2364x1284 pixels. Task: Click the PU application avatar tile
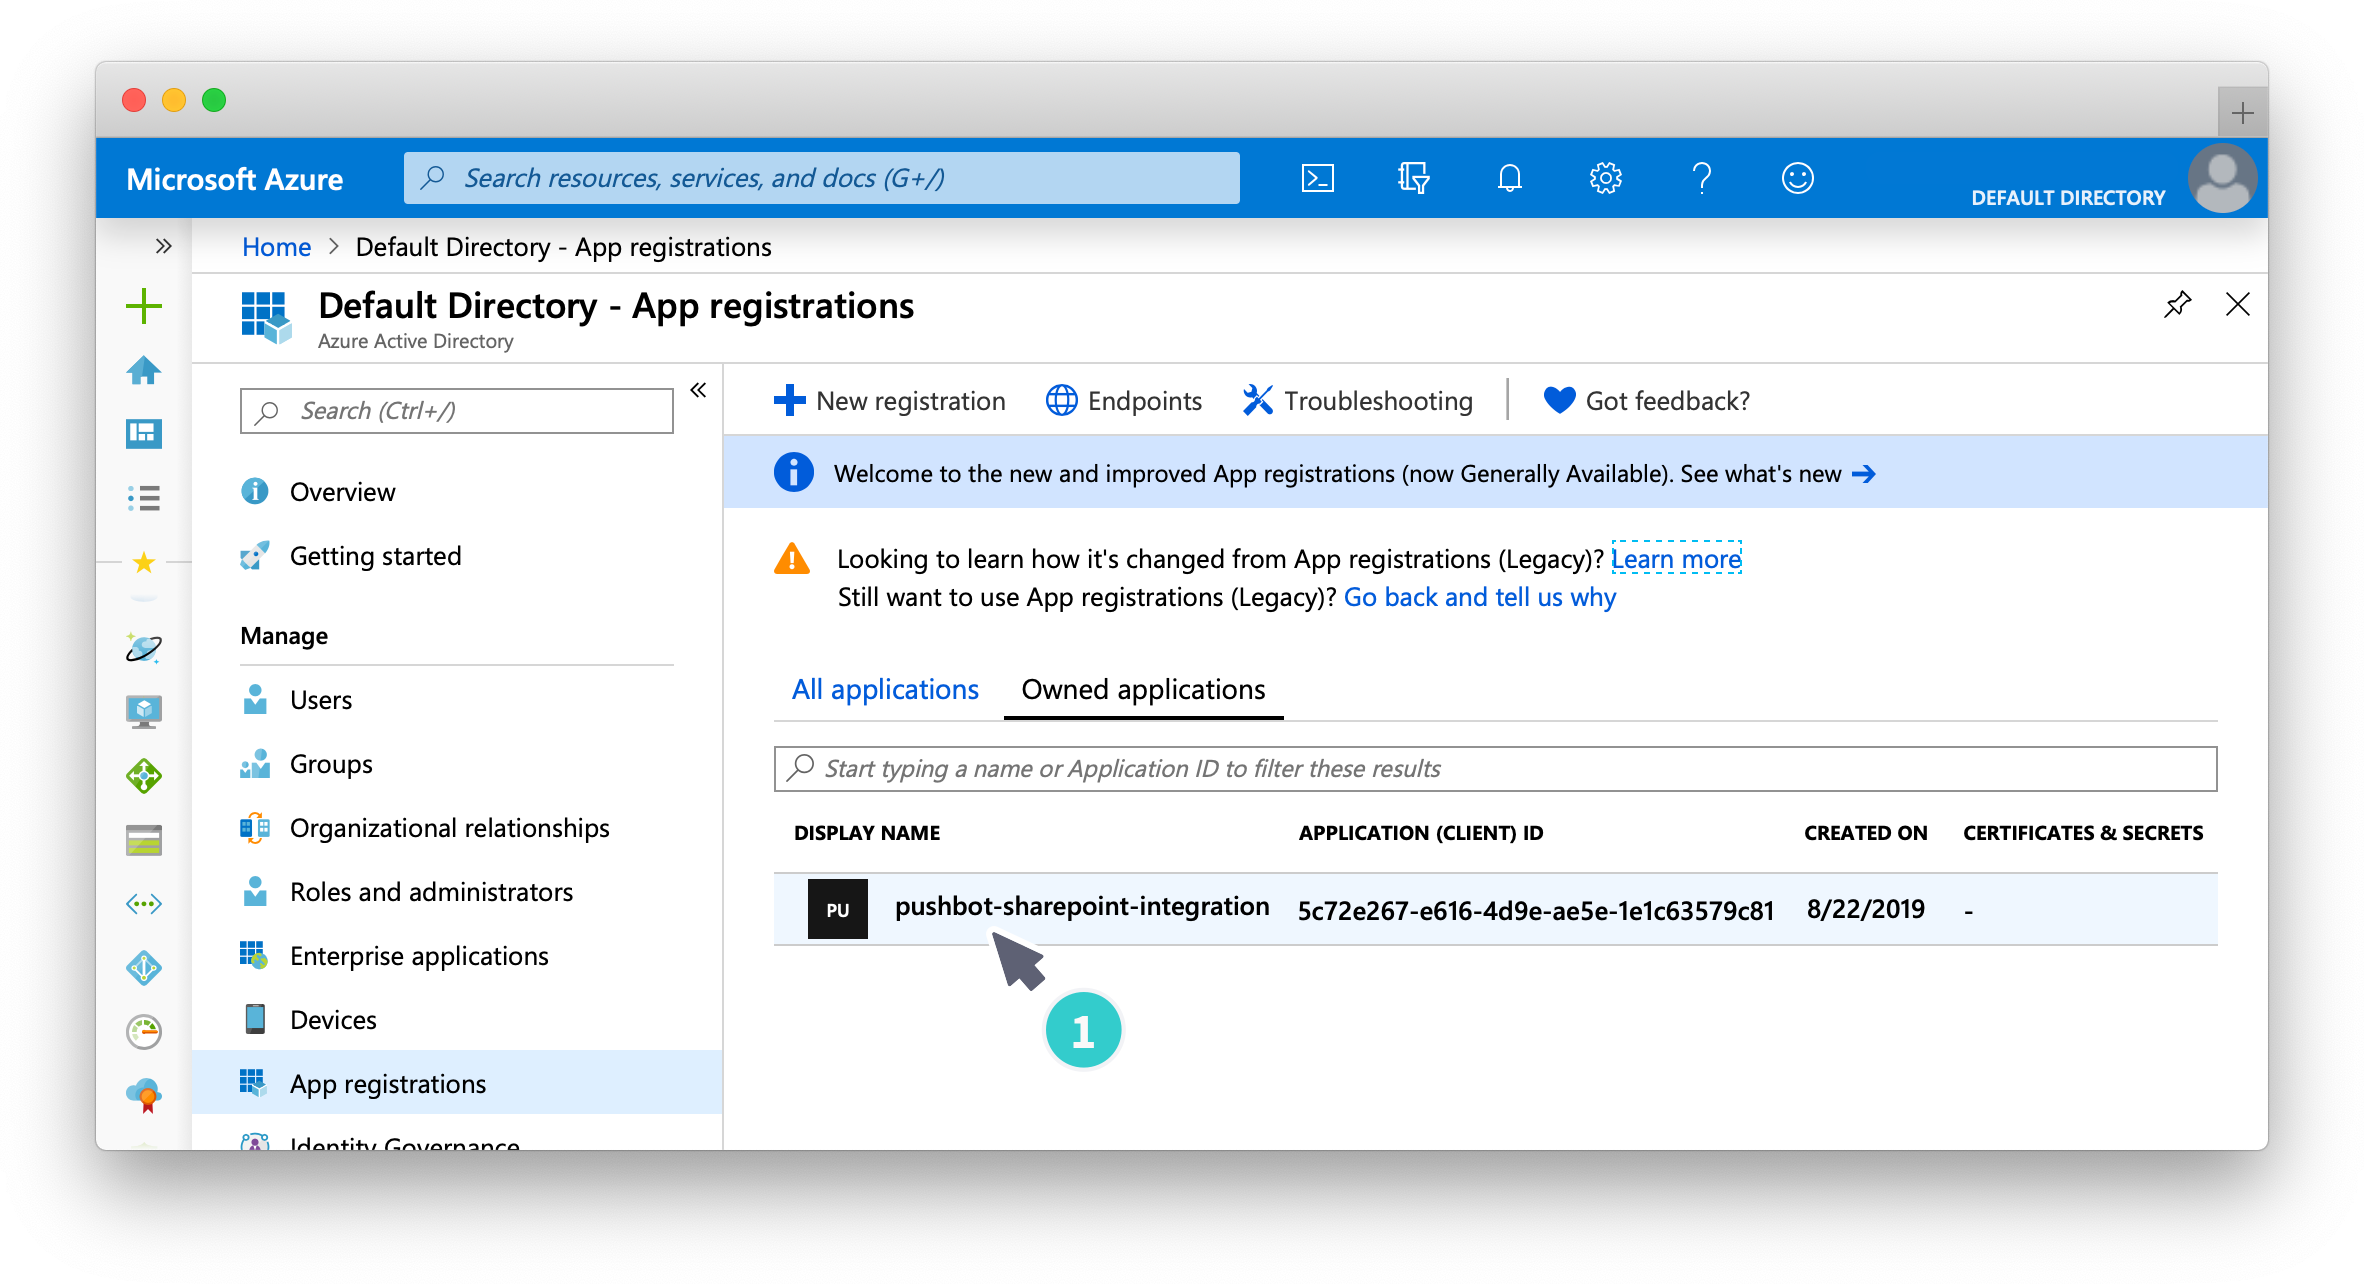pyautogui.click(x=837, y=909)
